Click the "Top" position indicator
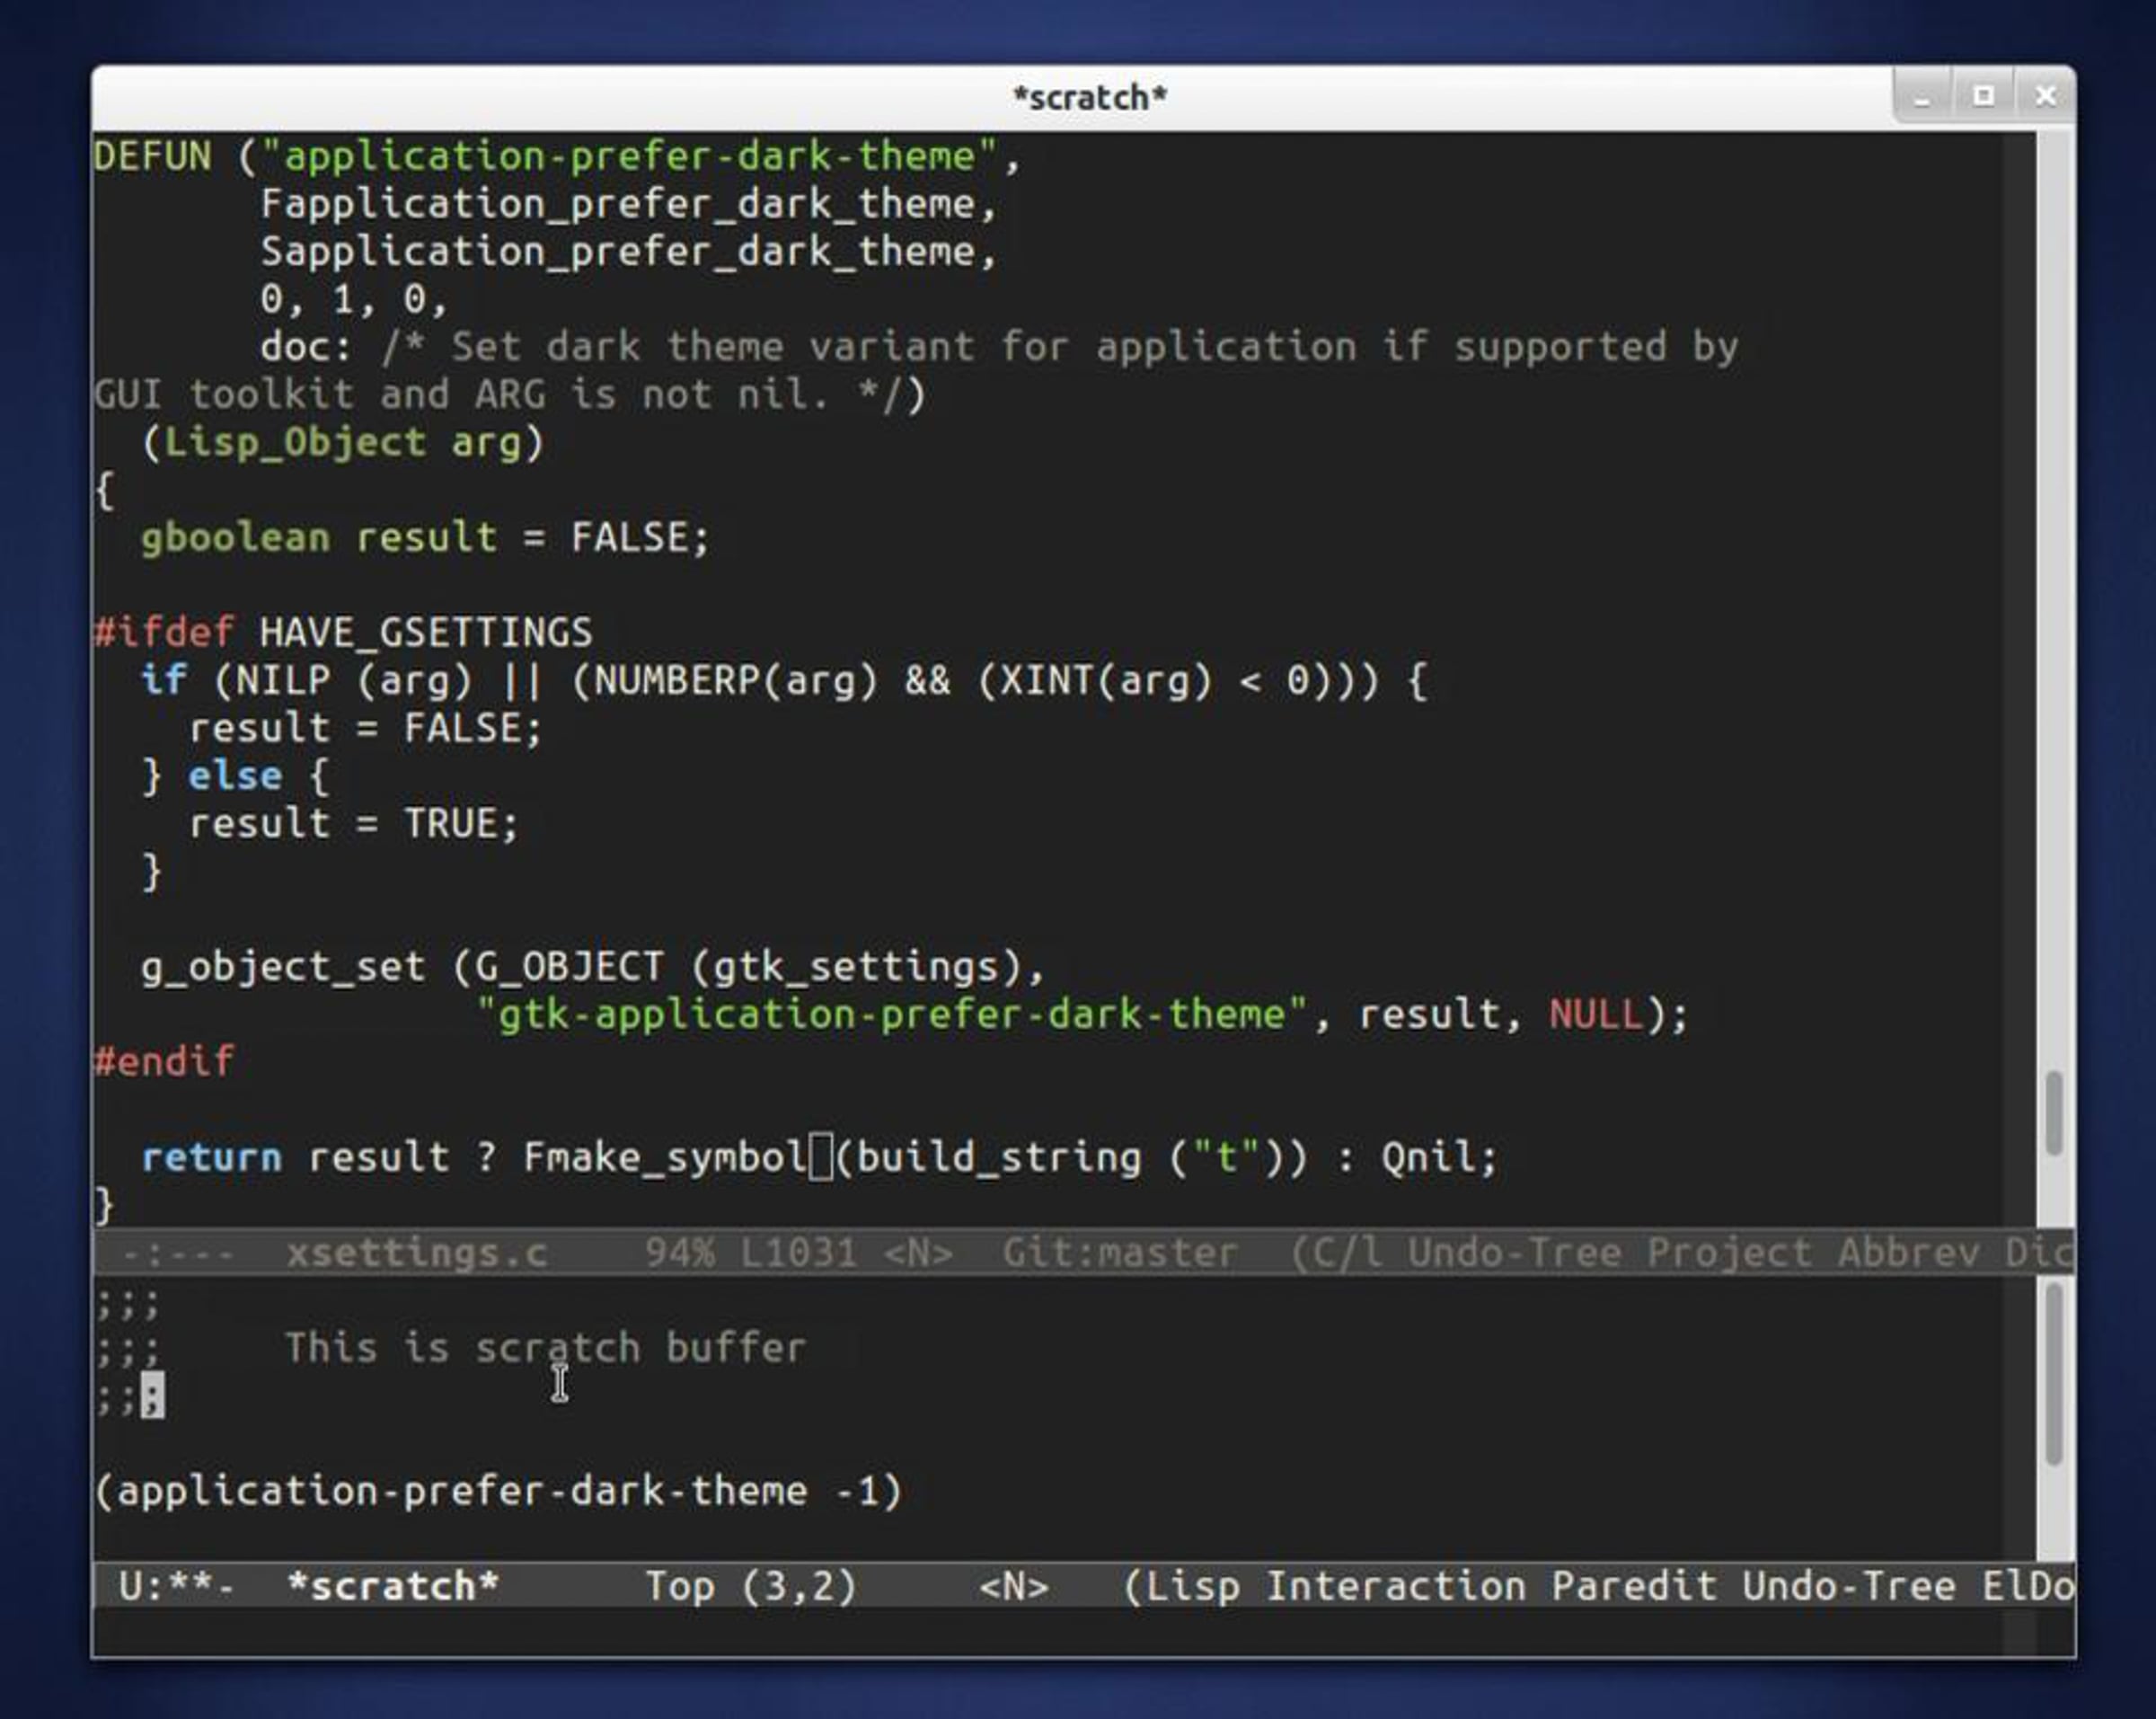This screenshot has width=2156, height=1719. (x=680, y=1586)
